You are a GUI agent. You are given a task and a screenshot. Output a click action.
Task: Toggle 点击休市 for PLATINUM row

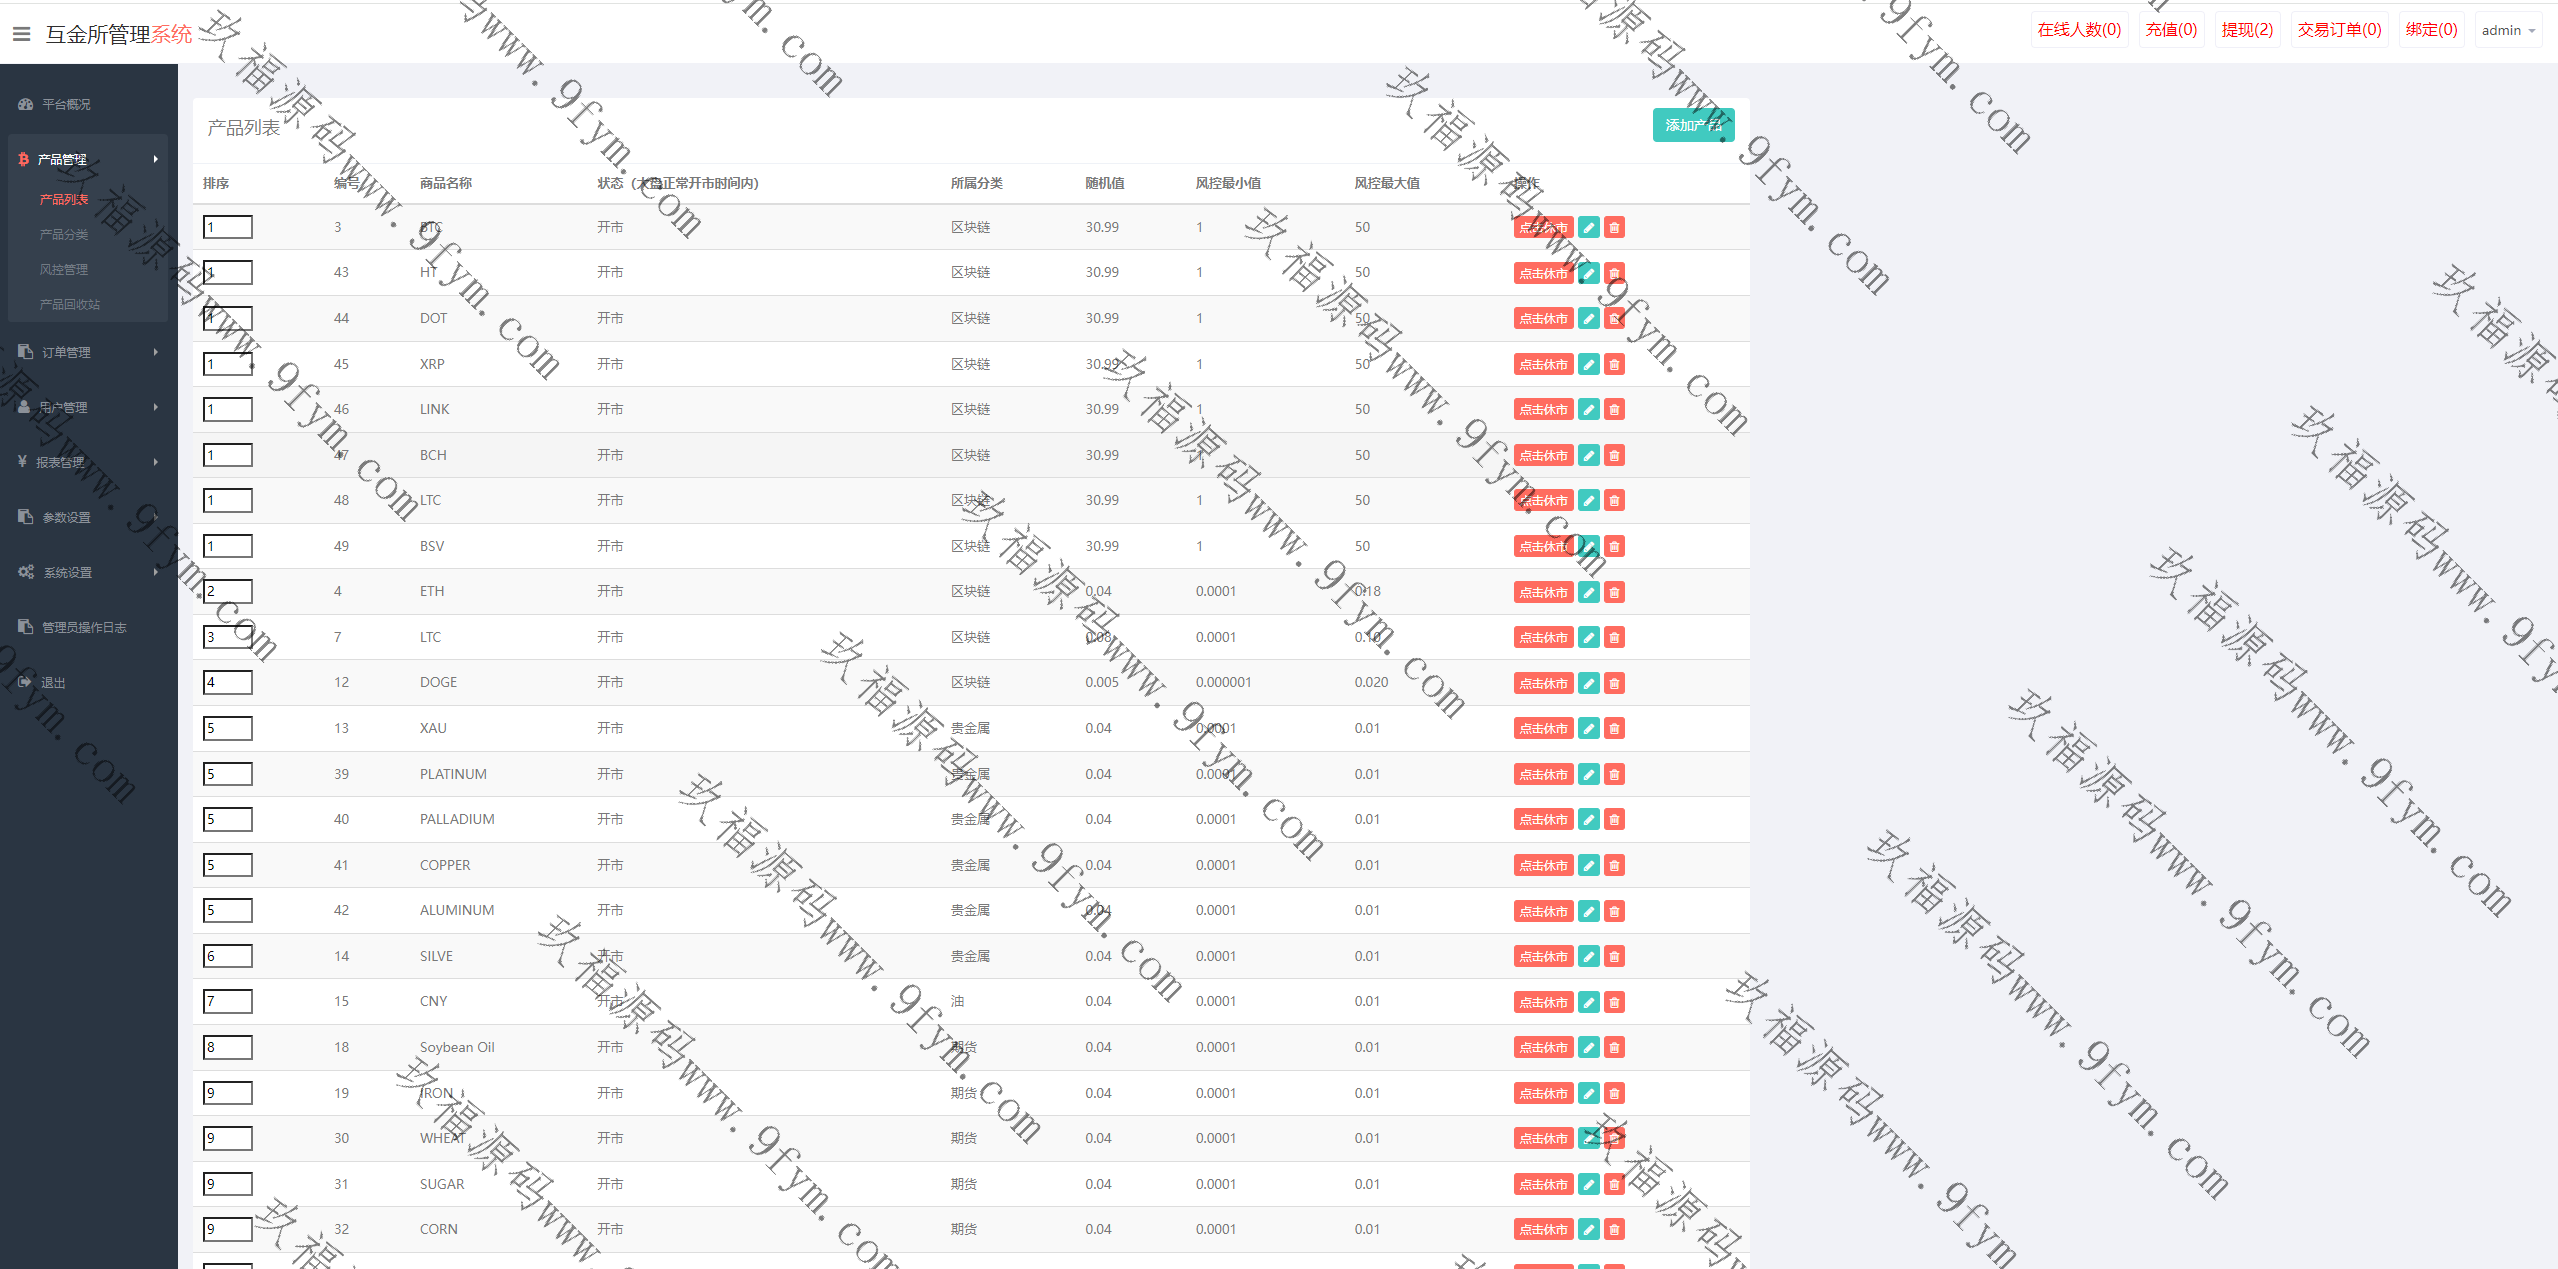pos(1543,775)
